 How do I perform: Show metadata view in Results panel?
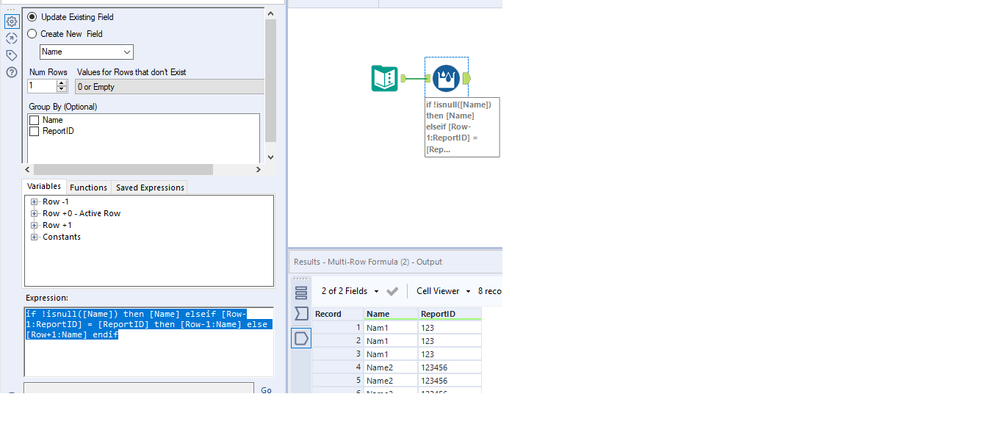click(x=301, y=293)
